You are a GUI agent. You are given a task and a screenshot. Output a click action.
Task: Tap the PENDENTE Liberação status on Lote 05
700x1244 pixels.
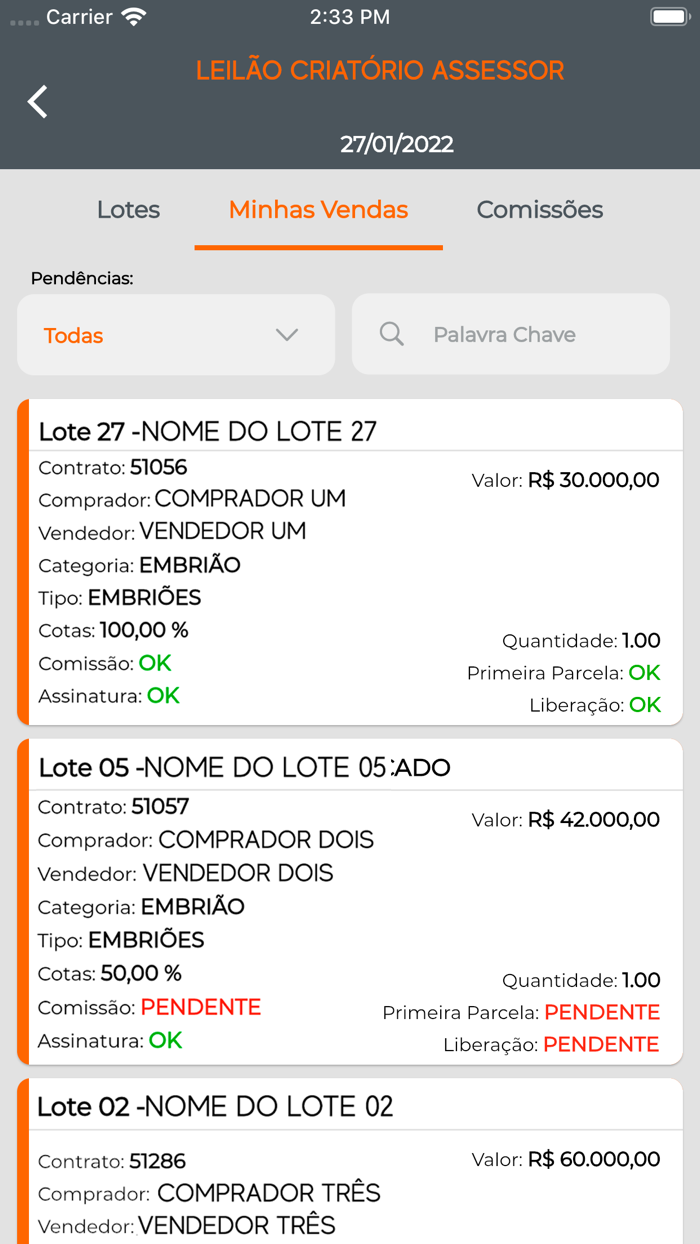click(x=601, y=1044)
